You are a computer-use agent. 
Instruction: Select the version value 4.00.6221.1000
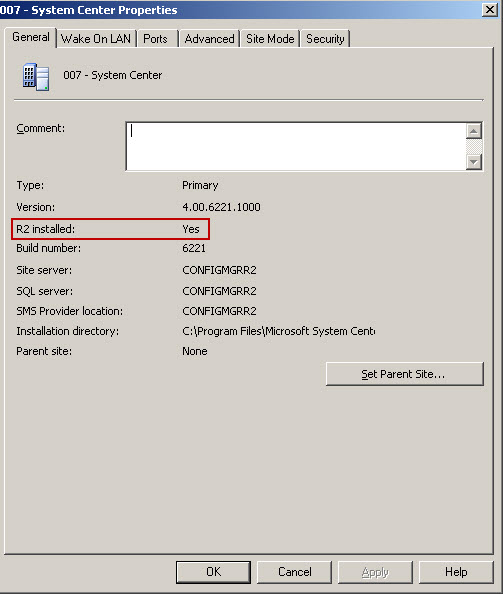[x=221, y=207]
